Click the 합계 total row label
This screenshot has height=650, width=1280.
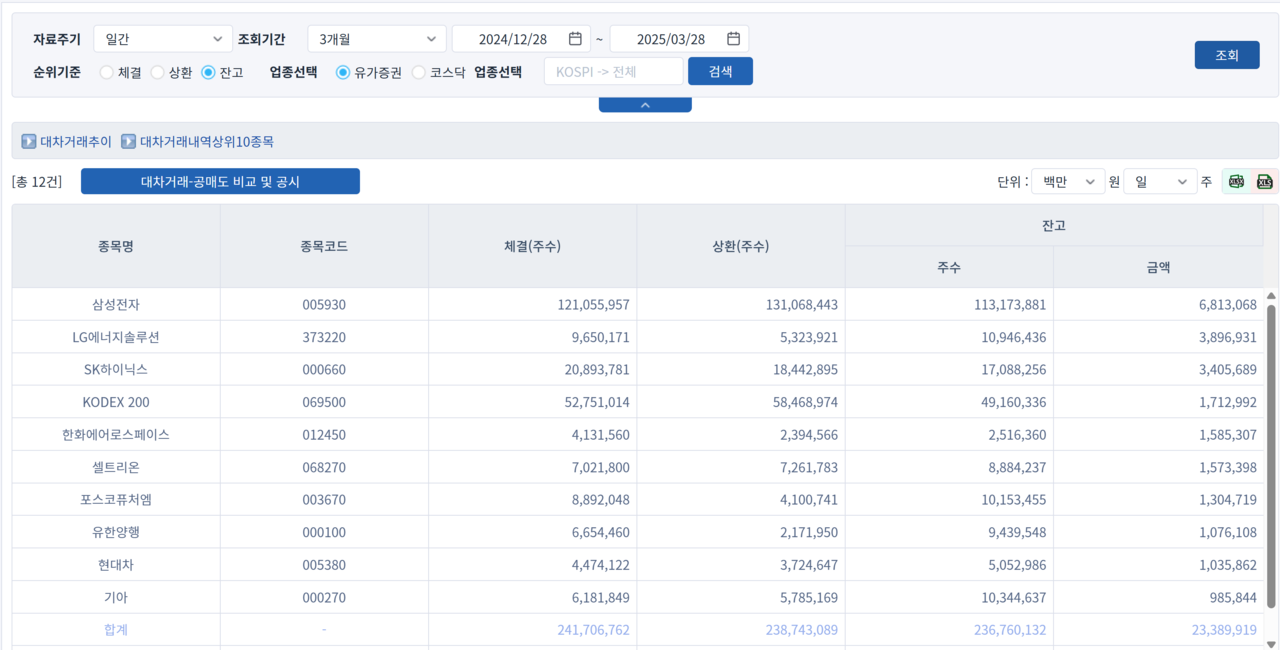(x=116, y=630)
